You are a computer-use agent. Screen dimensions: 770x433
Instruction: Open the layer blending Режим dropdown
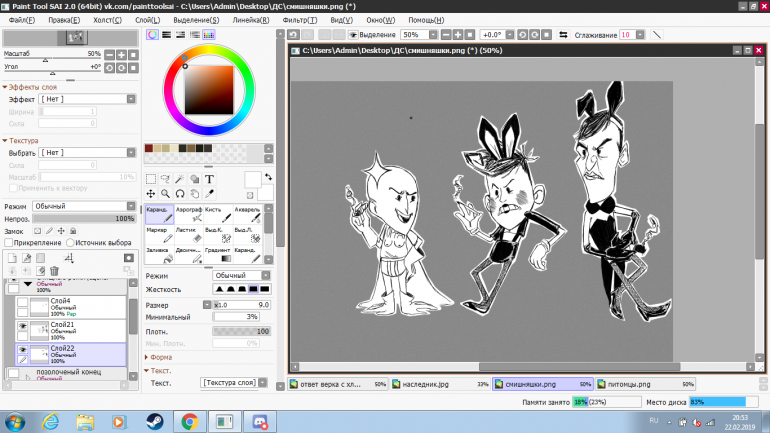82,206
